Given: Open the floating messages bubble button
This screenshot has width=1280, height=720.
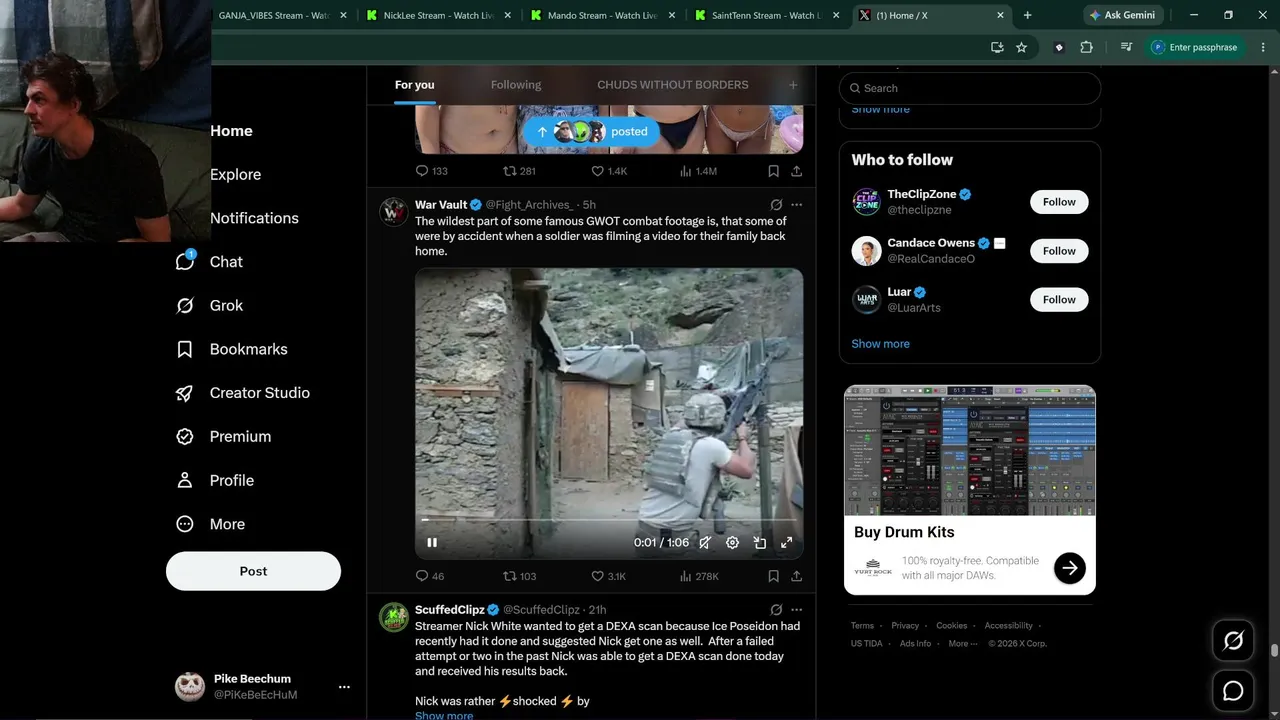Looking at the screenshot, I should click(x=1234, y=691).
